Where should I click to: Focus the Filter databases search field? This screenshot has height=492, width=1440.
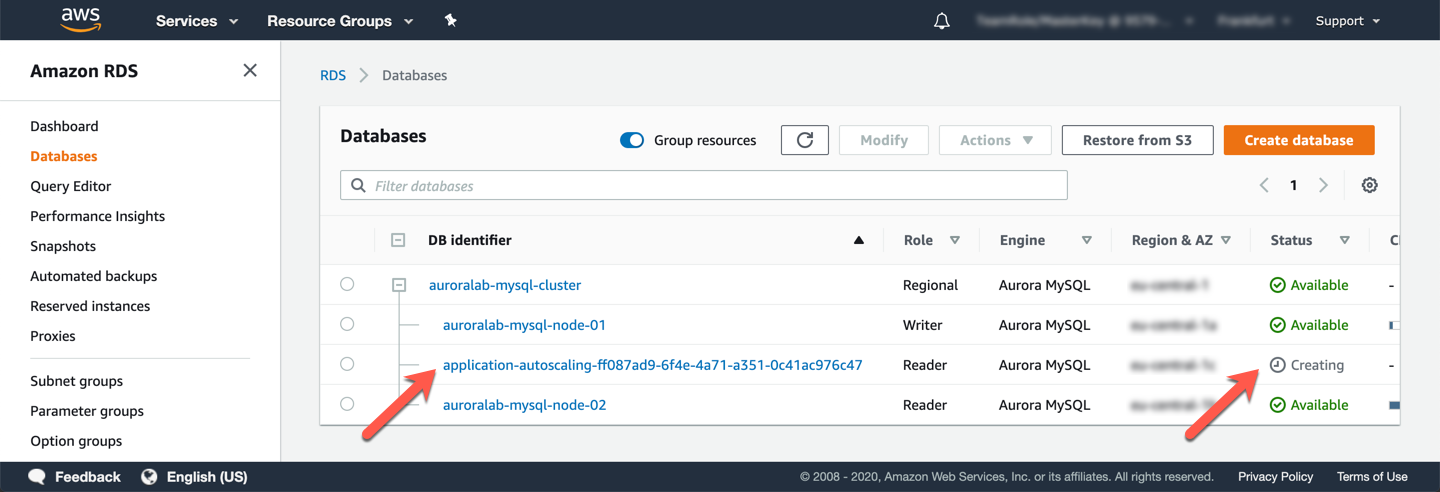point(704,185)
